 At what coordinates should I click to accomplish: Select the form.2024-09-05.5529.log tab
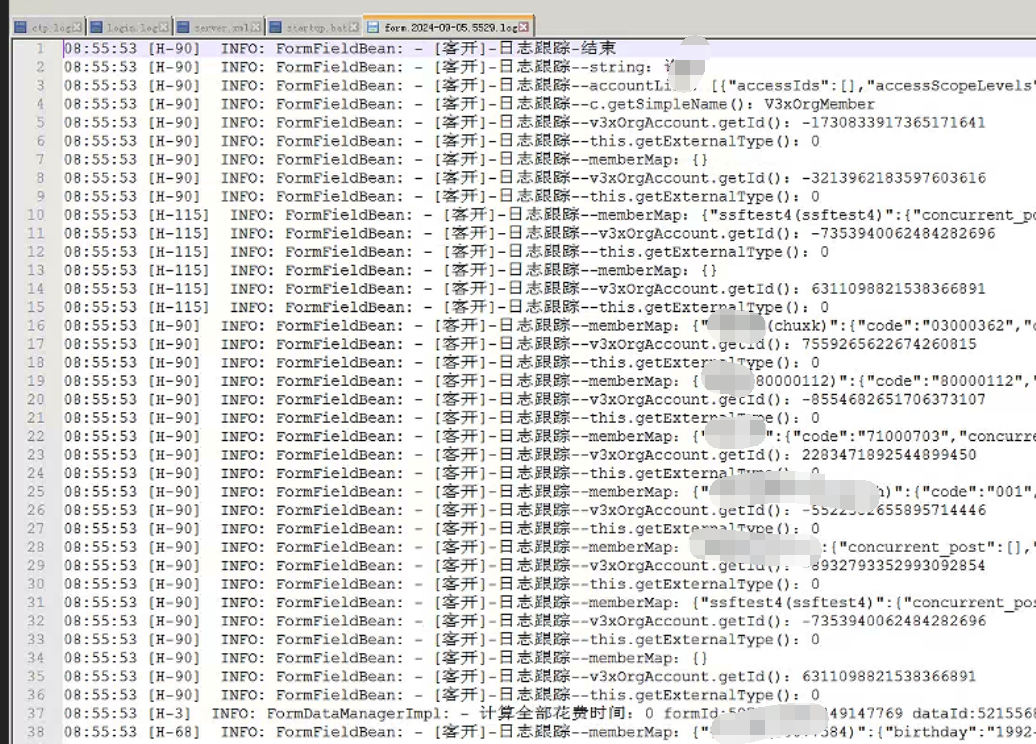[x=449, y=27]
